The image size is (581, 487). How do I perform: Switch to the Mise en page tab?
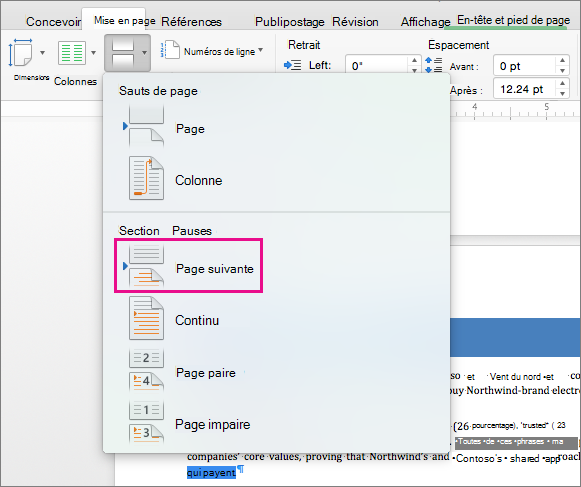(x=124, y=21)
